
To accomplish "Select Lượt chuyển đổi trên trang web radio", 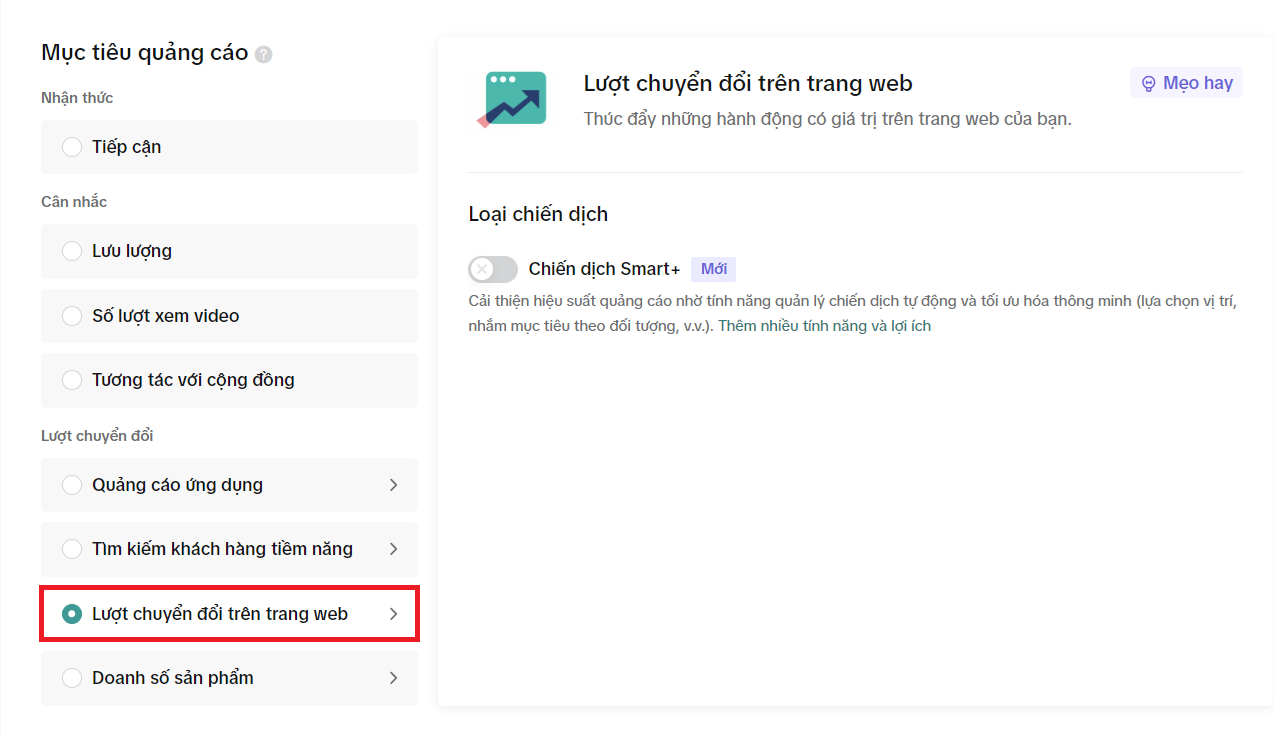I will [x=72, y=614].
